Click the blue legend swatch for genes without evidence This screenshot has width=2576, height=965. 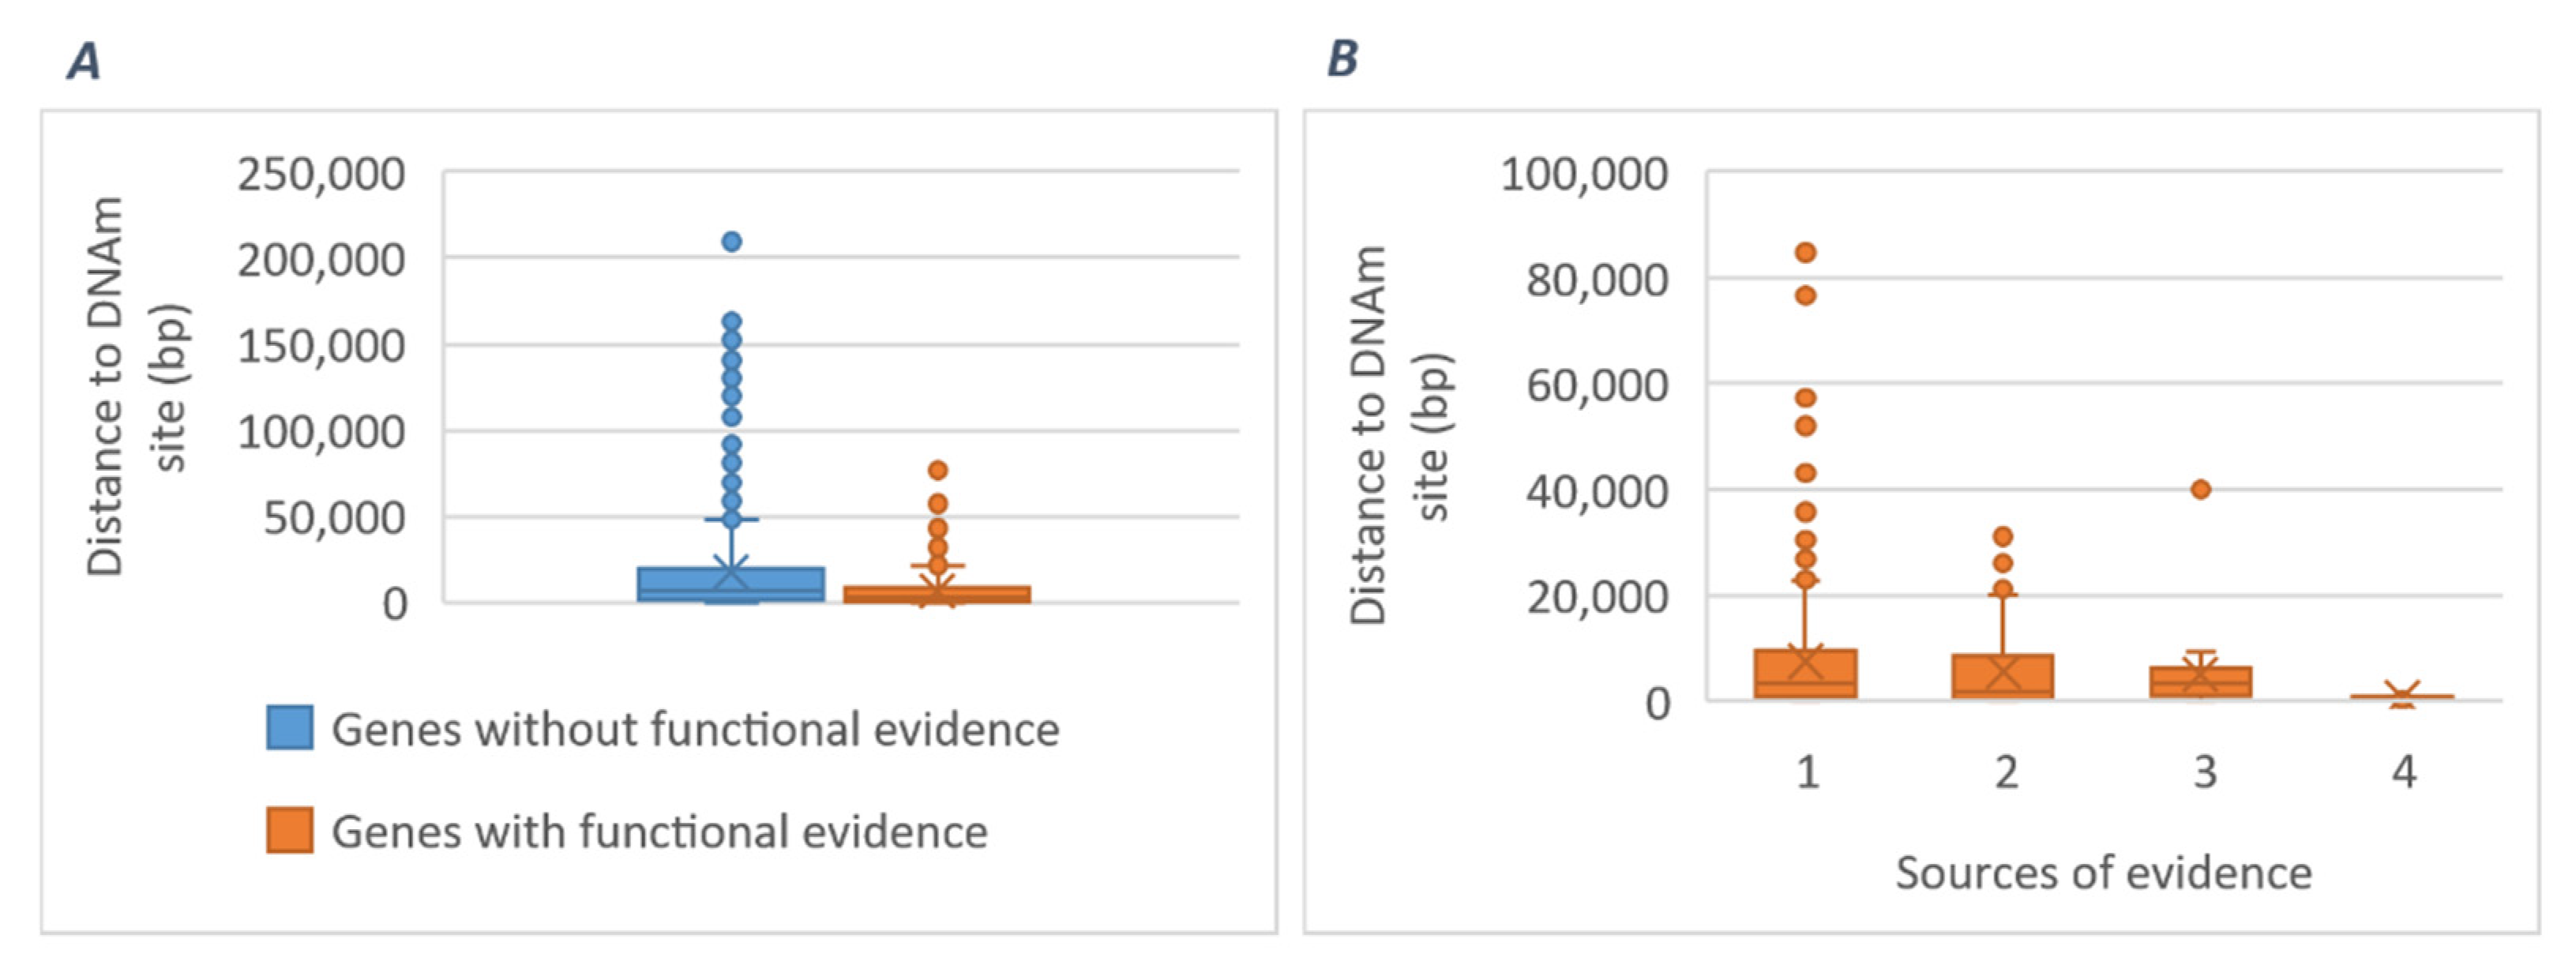coord(290,727)
